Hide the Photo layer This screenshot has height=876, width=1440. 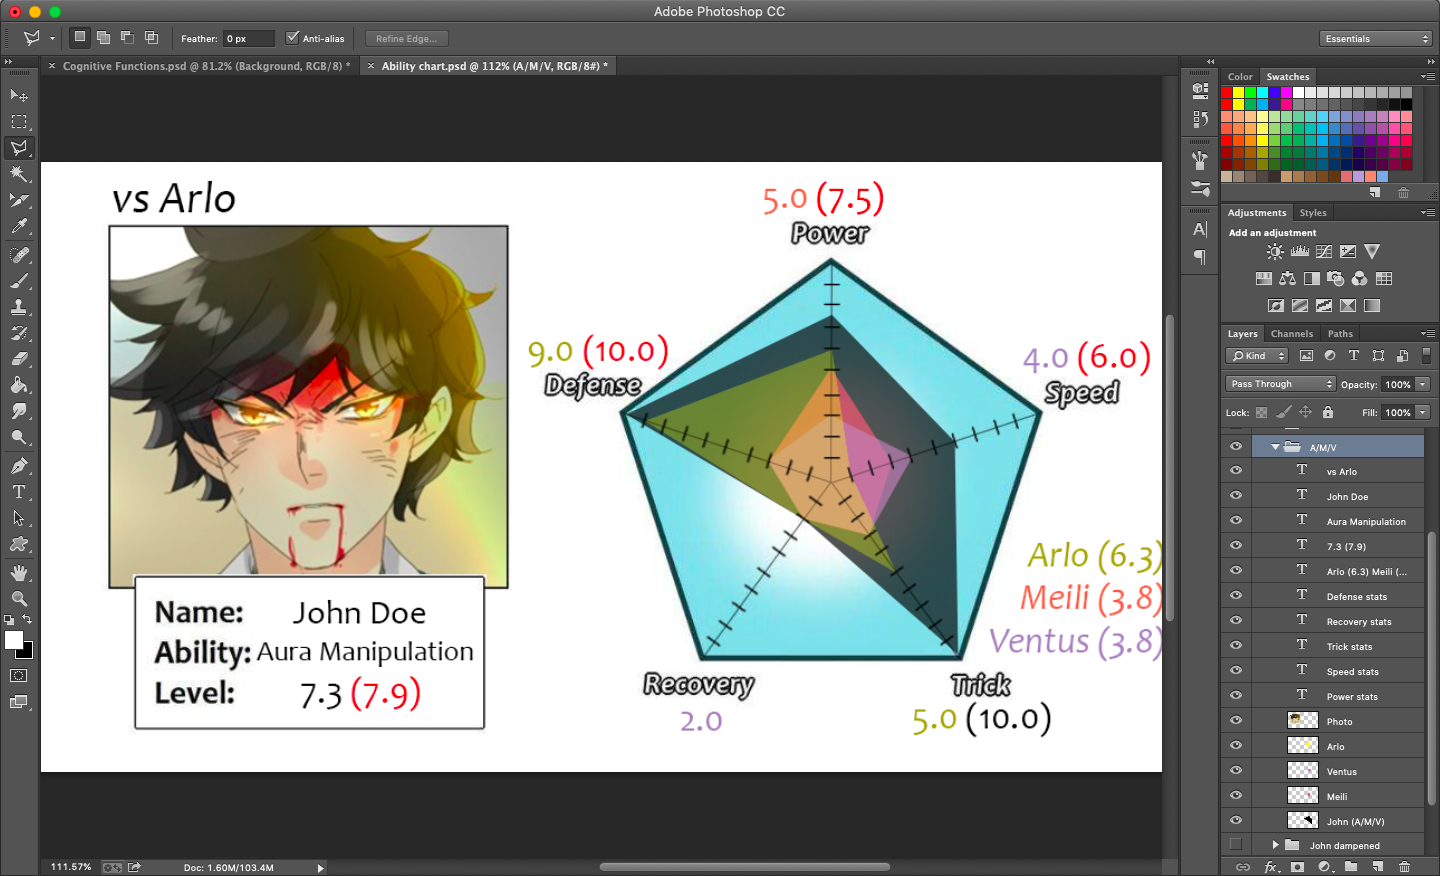pos(1236,721)
